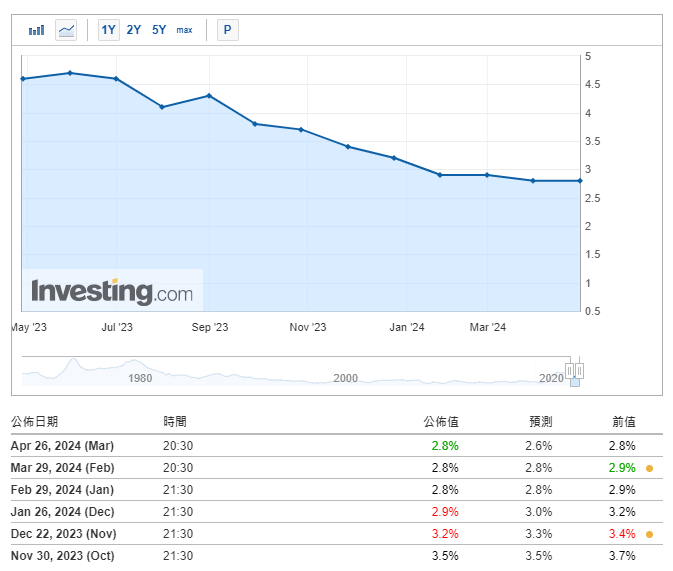This screenshot has width=673, height=571.
Task: Select the max time range
Action: [x=184, y=30]
